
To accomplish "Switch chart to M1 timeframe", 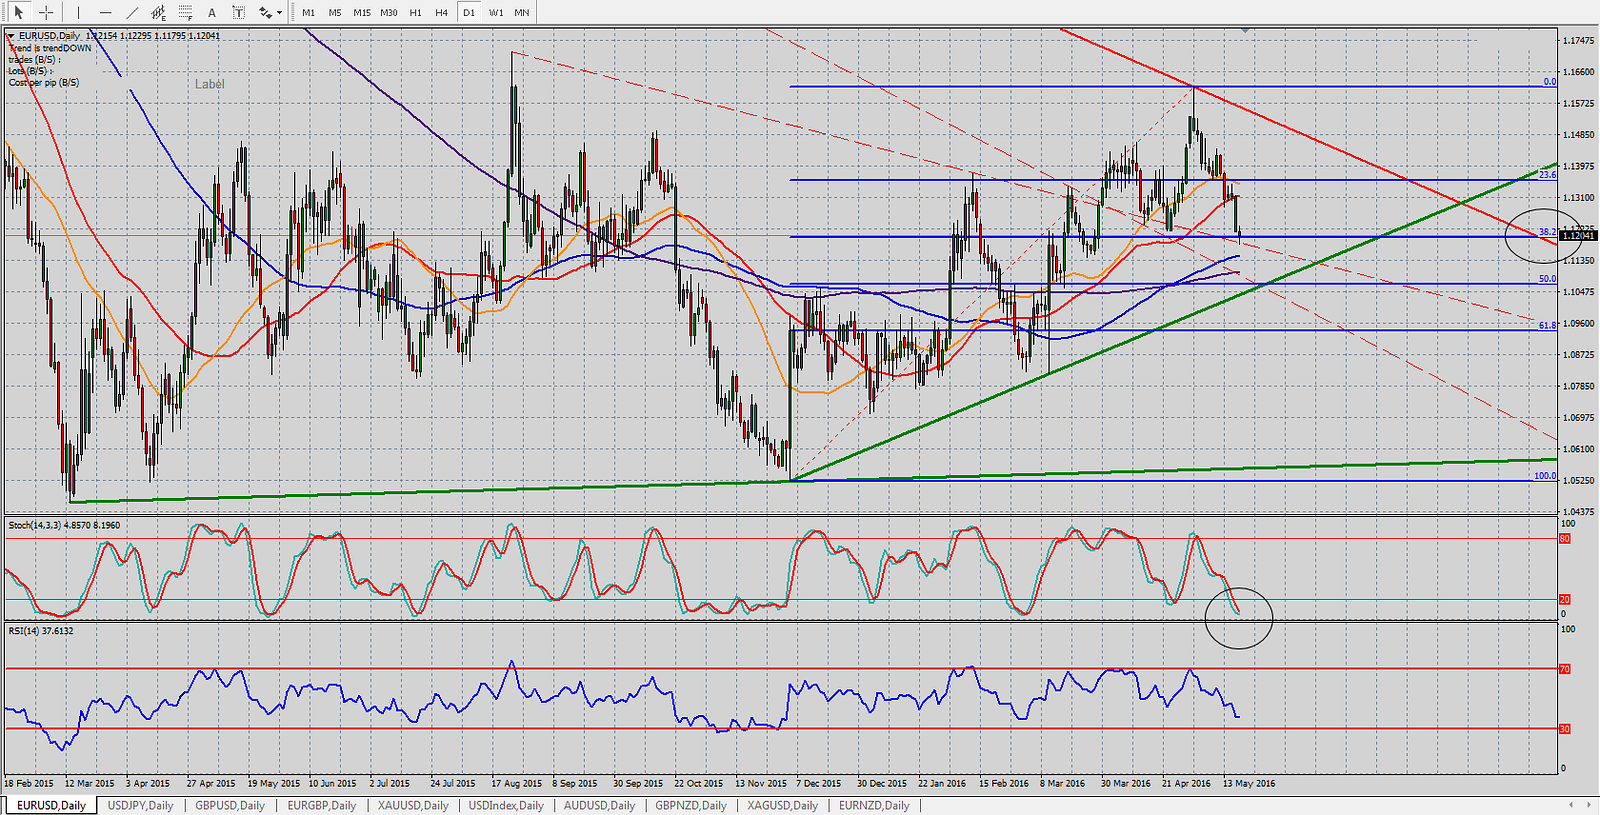I will [308, 12].
